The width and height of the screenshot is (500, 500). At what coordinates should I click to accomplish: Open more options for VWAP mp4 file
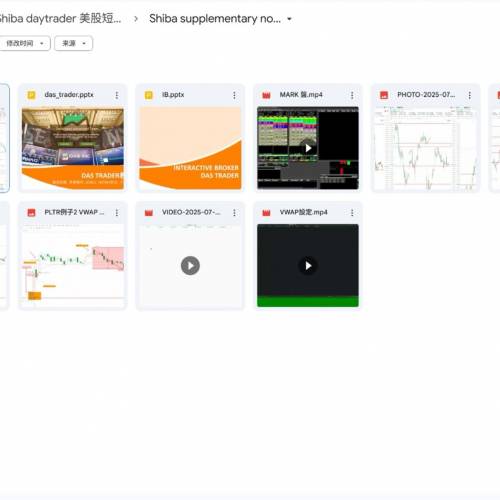tap(352, 213)
